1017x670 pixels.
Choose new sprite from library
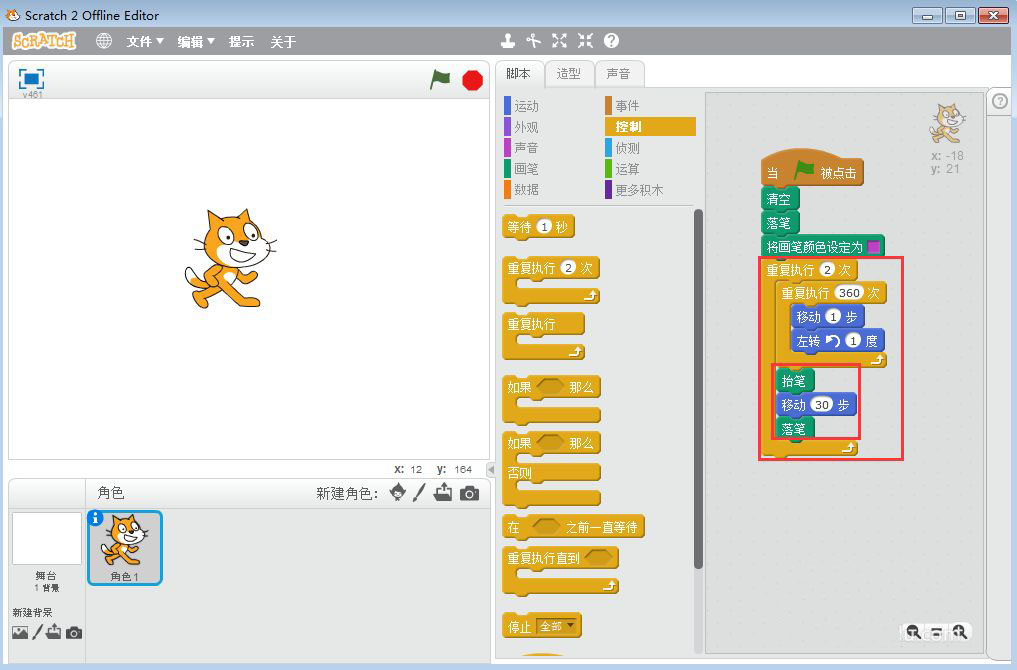click(x=398, y=492)
